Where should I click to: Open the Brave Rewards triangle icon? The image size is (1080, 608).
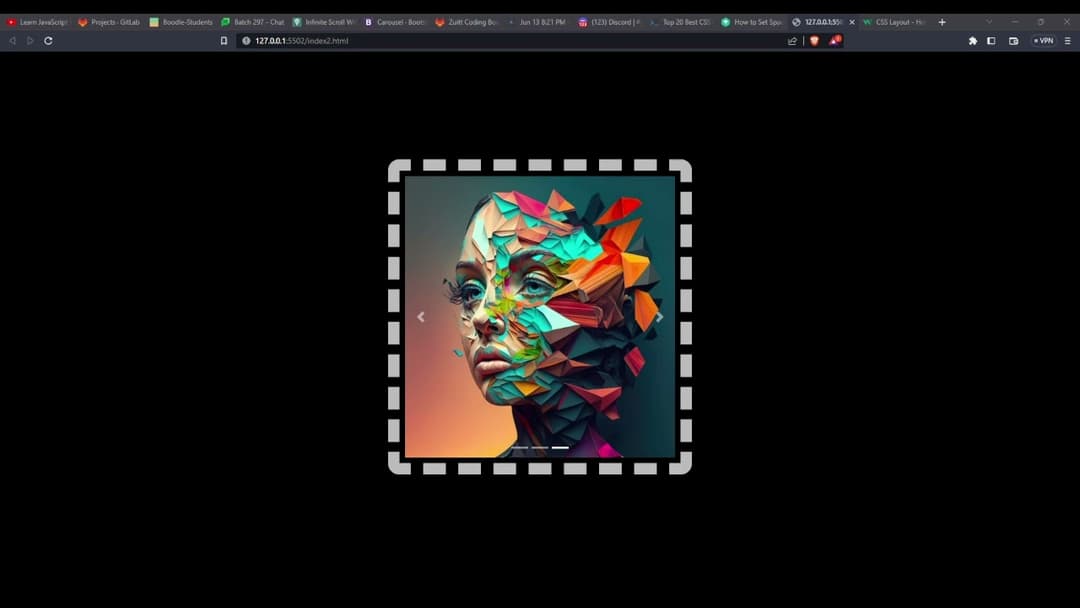(835, 42)
